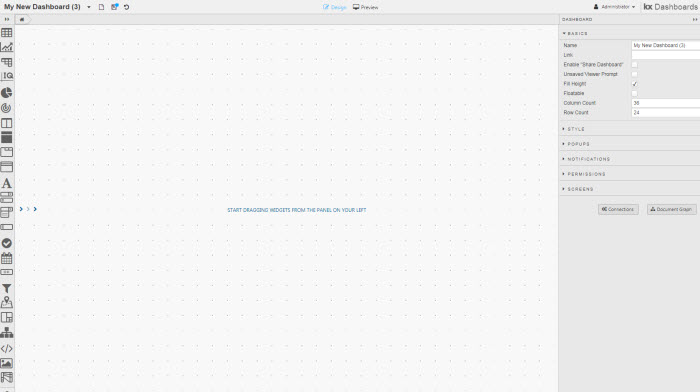The width and height of the screenshot is (700, 392).
Task: Select the Data Filter funnel widget
Action: click(7, 288)
